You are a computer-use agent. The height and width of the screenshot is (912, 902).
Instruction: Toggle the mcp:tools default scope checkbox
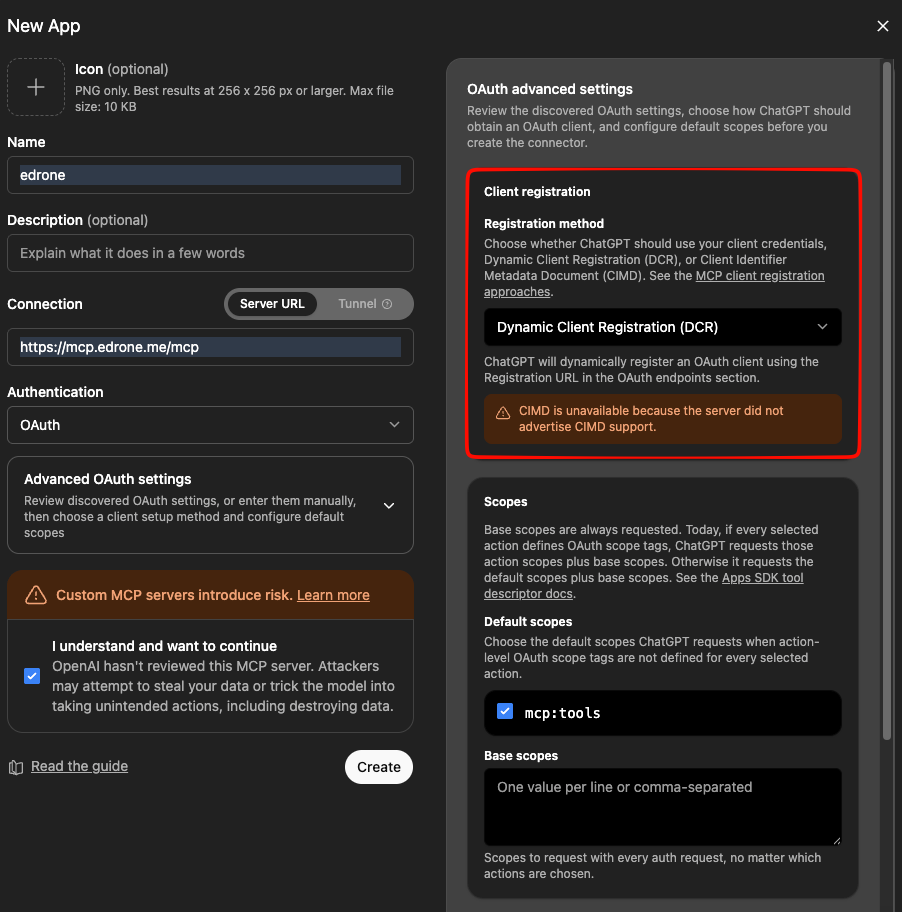[x=505, y=711]
